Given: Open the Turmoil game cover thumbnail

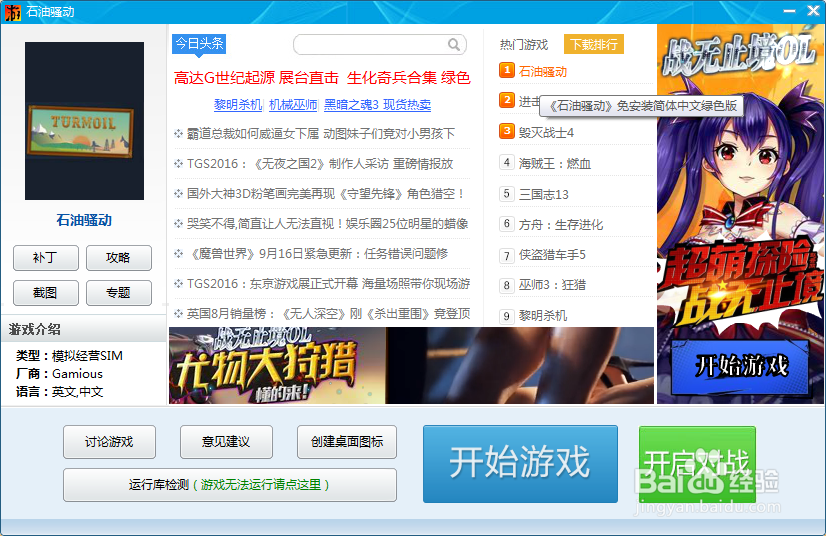Looking at the screenshot, I should (x=84, y=121).
